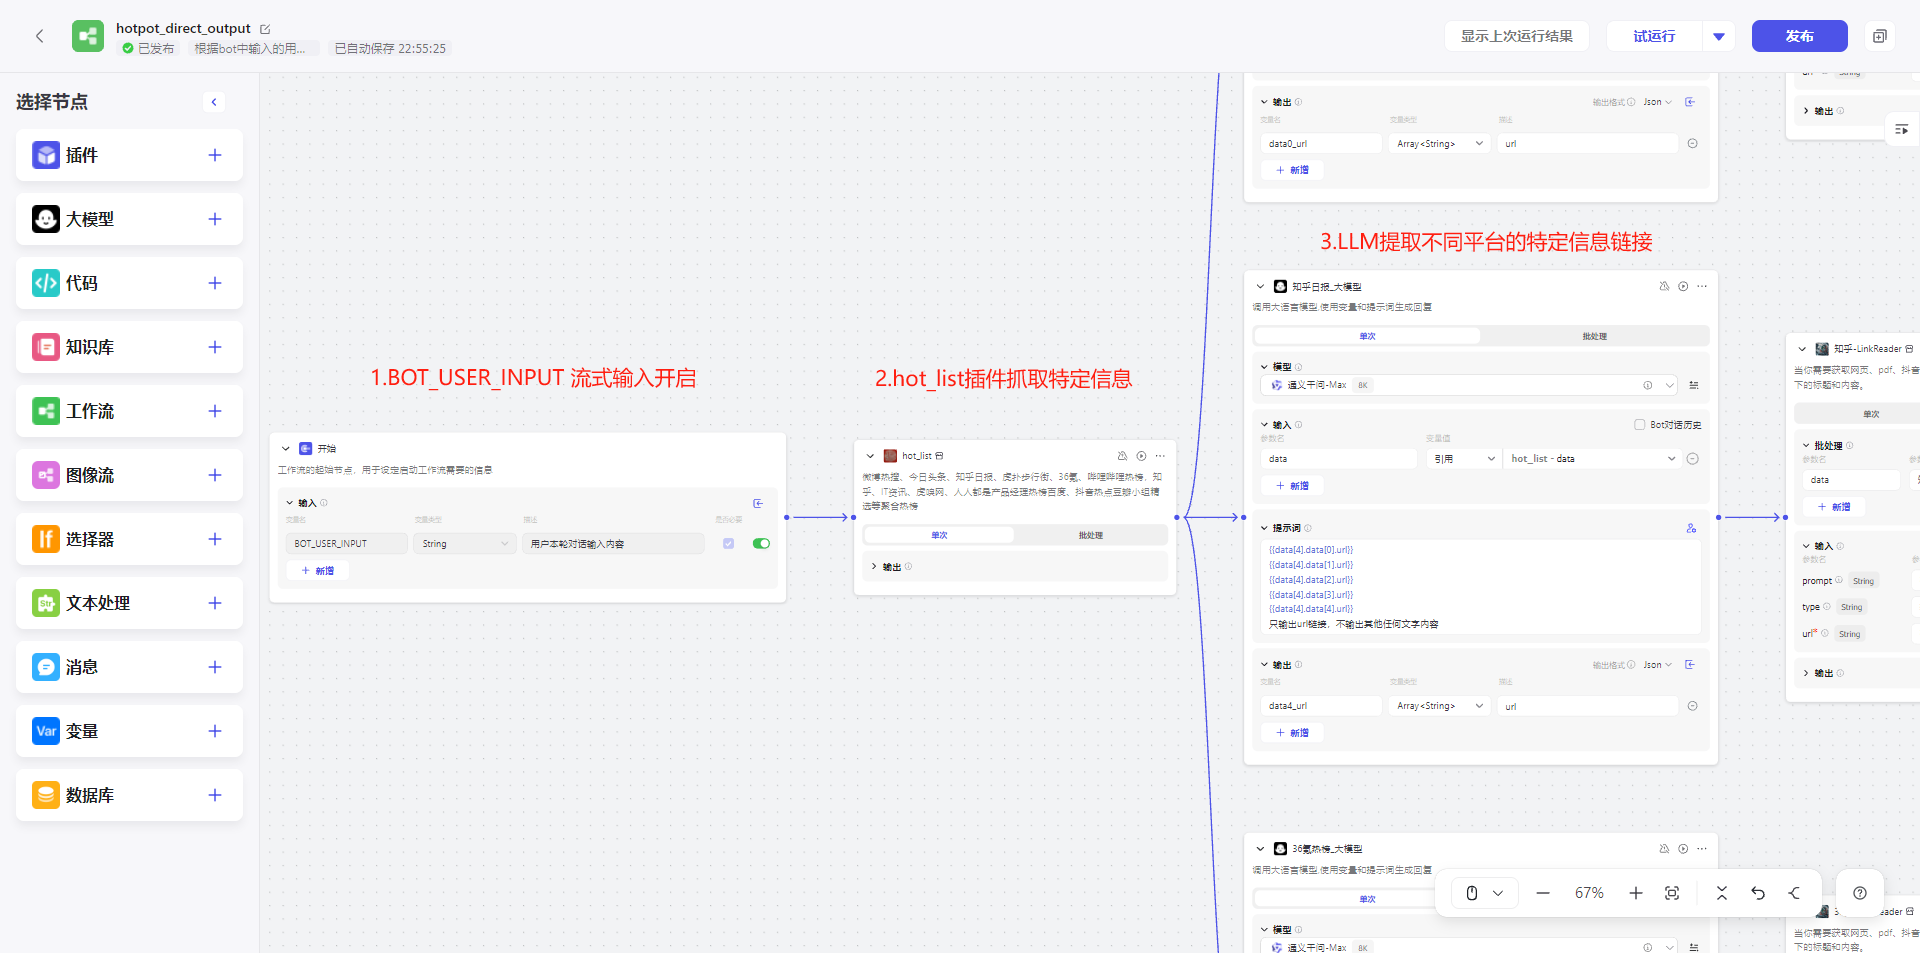The width and height of the screenshot is (1920, 953).
Task: Open the Array<String> type dropdown for data4_url
Action: coord(1440,706)
